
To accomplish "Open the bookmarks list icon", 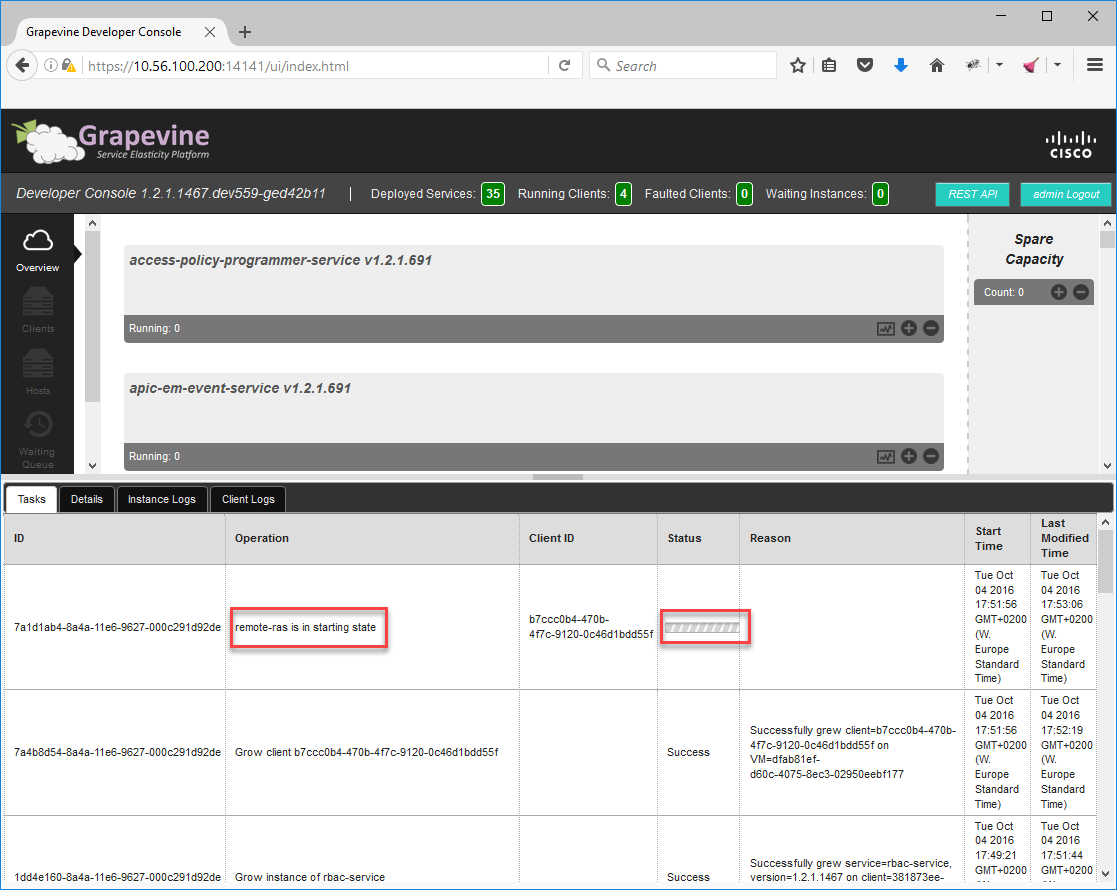I will pyautogui.click(x=829, y=66).
